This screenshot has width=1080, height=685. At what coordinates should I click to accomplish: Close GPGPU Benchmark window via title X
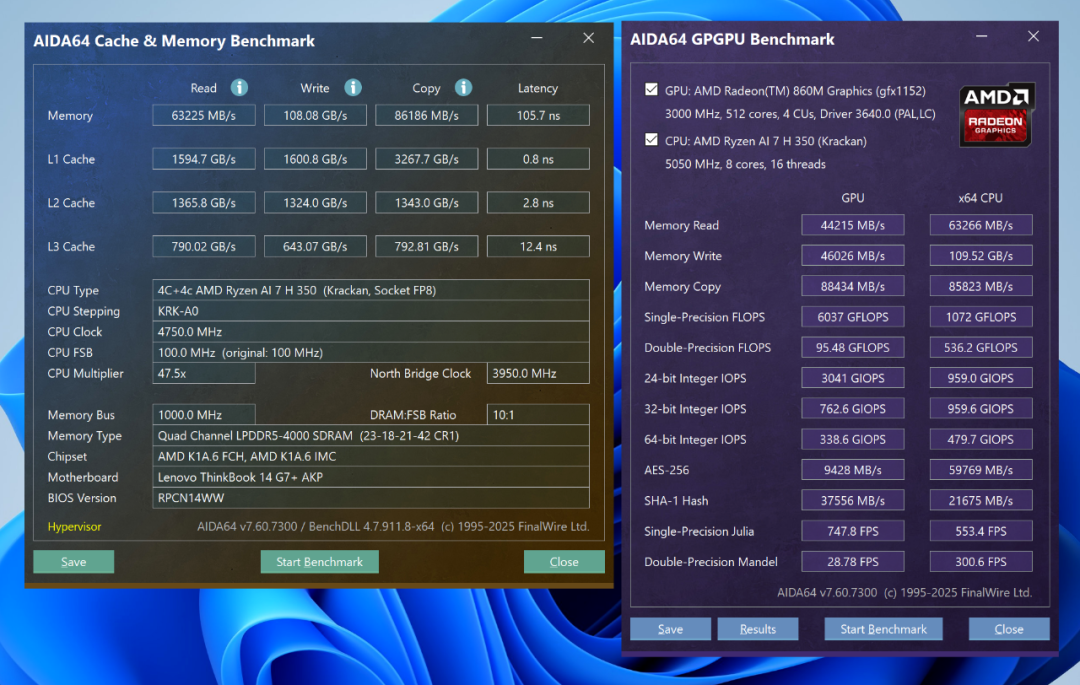[x=1033, y=36]
